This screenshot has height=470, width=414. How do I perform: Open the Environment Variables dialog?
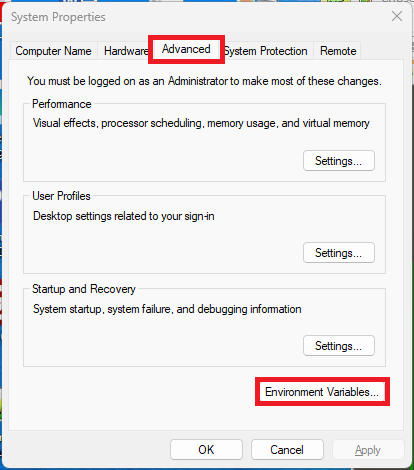click(322, 392)
